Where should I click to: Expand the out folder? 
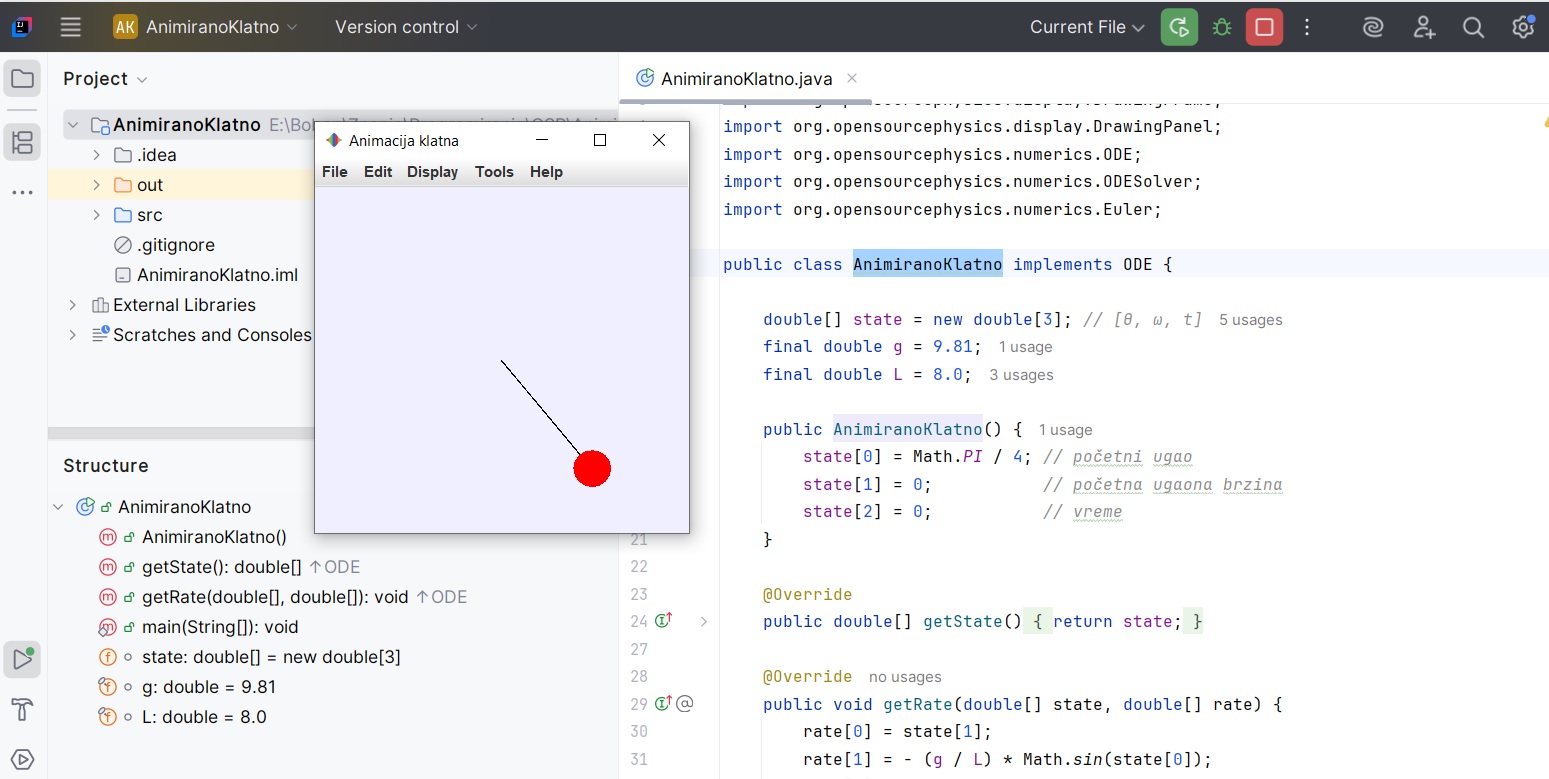coord(97,185)
